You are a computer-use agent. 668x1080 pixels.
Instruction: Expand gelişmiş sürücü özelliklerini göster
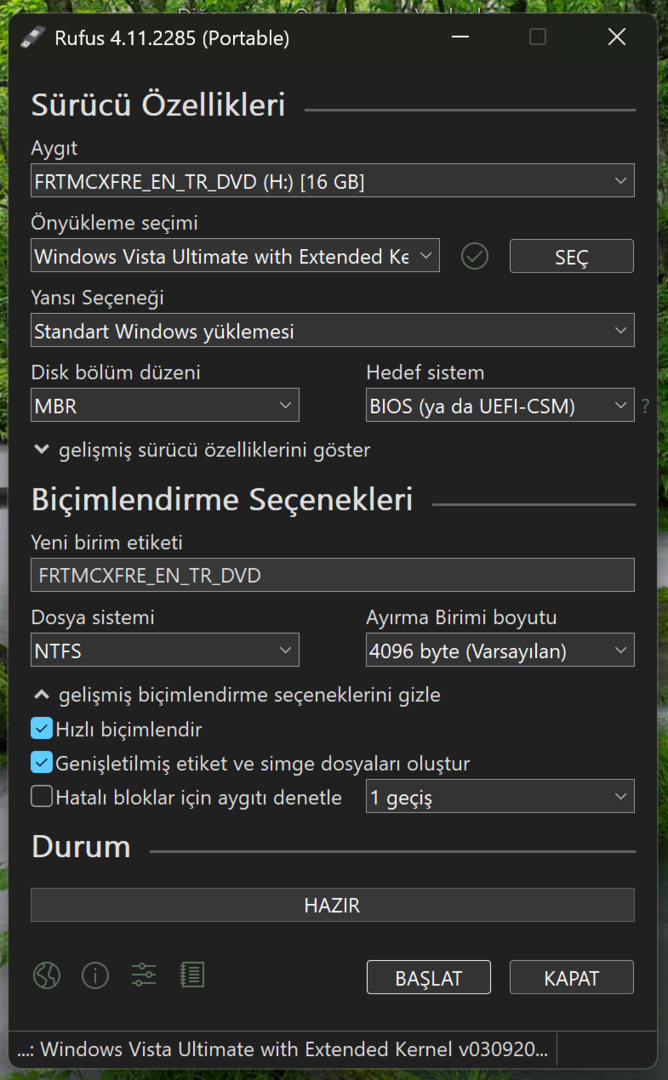tap(202, 450)
